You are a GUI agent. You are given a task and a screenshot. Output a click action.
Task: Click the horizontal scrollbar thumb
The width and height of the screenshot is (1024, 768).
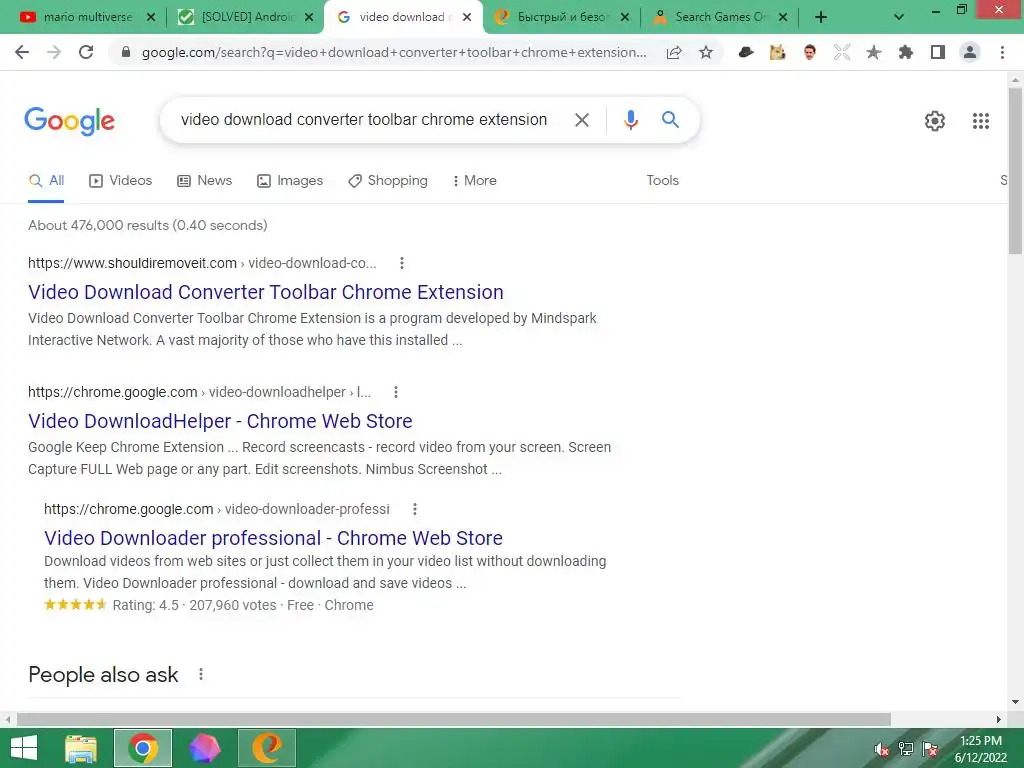tap(454, 719)
